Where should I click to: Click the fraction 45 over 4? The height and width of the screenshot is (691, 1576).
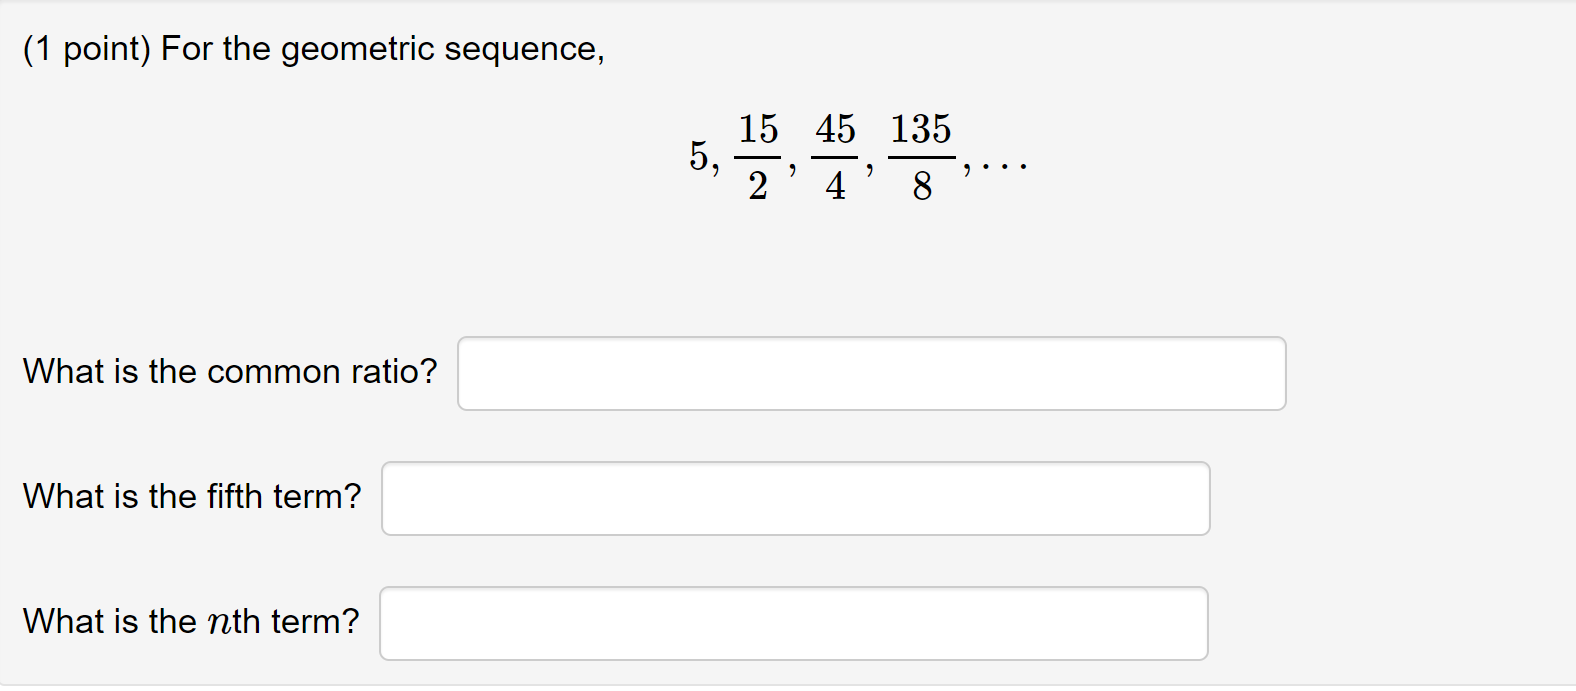click(835, 157)
